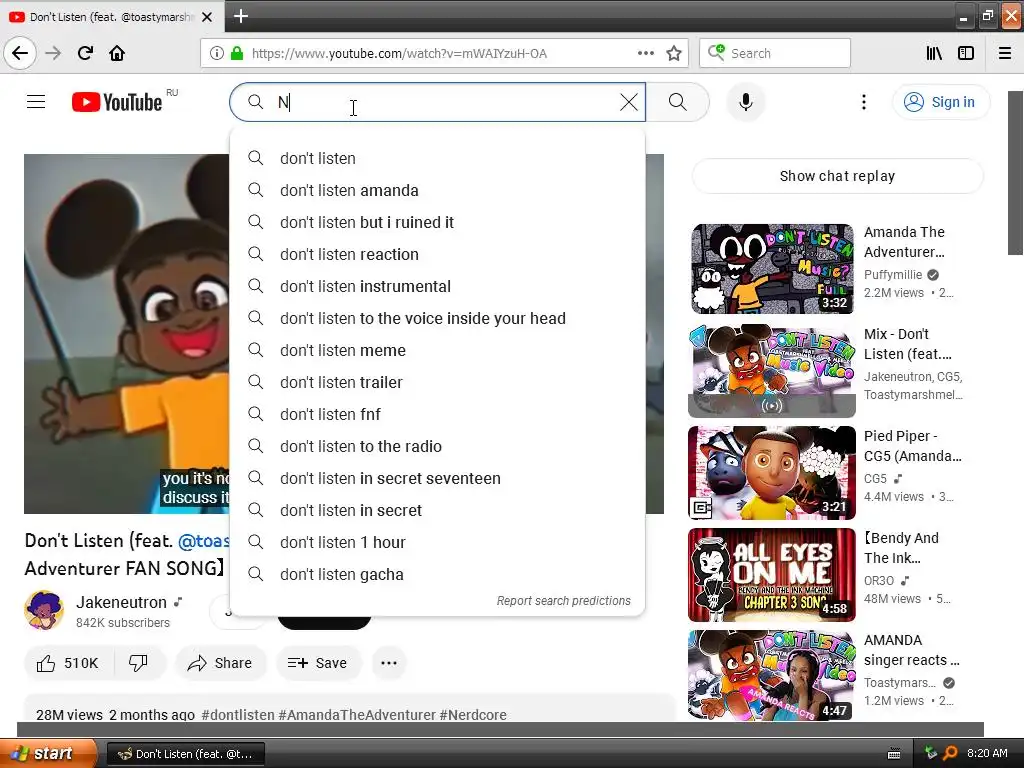Reload the page with the refresh icon

click(x=85, y=53)
